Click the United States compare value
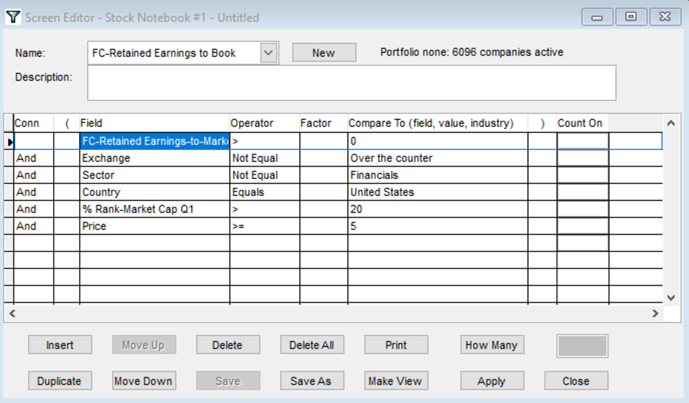This screenshot has height=403, width=689. tap(438, 192)
